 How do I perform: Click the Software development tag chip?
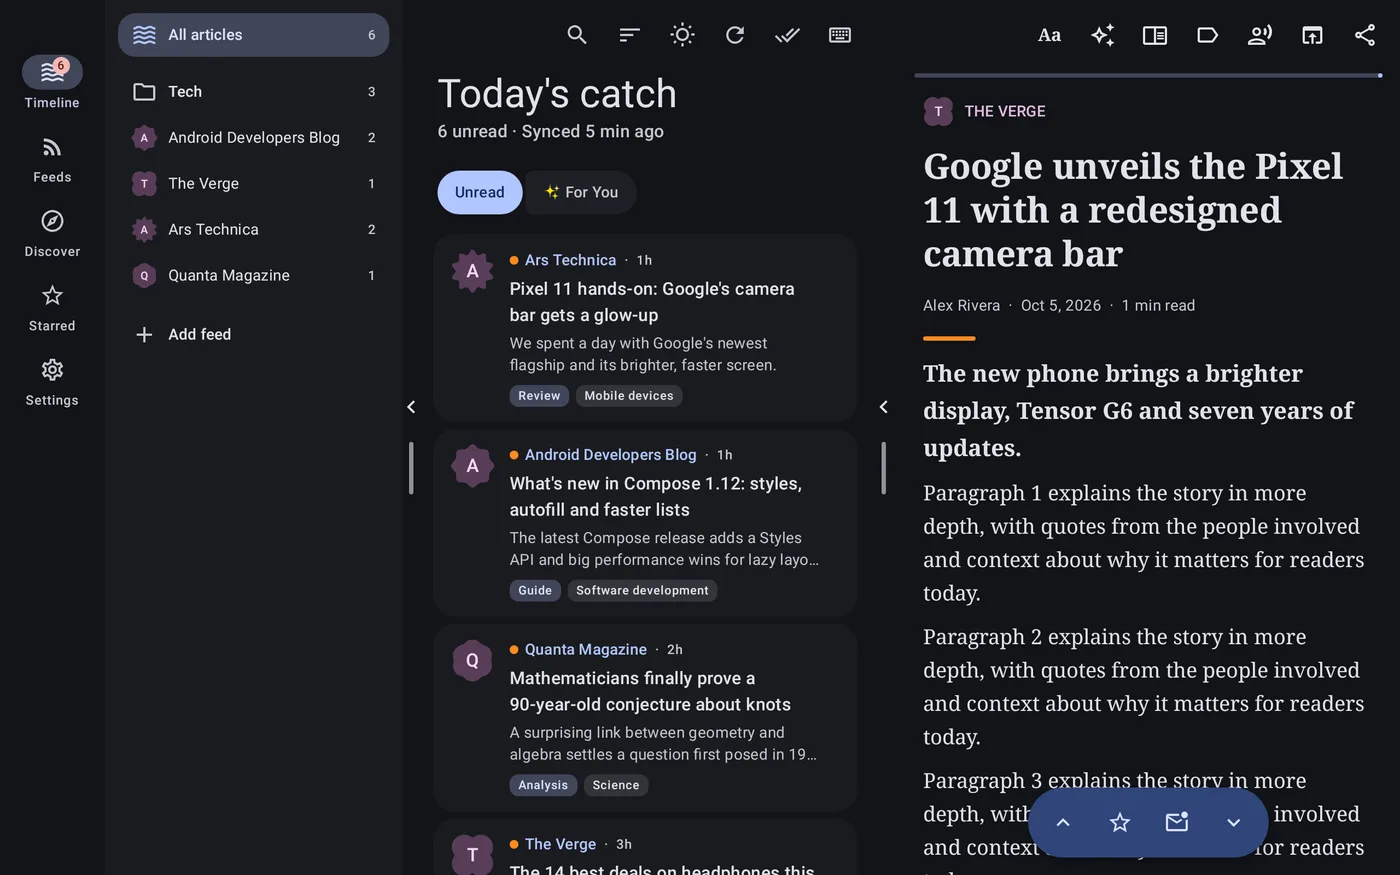tap(642, 591)
